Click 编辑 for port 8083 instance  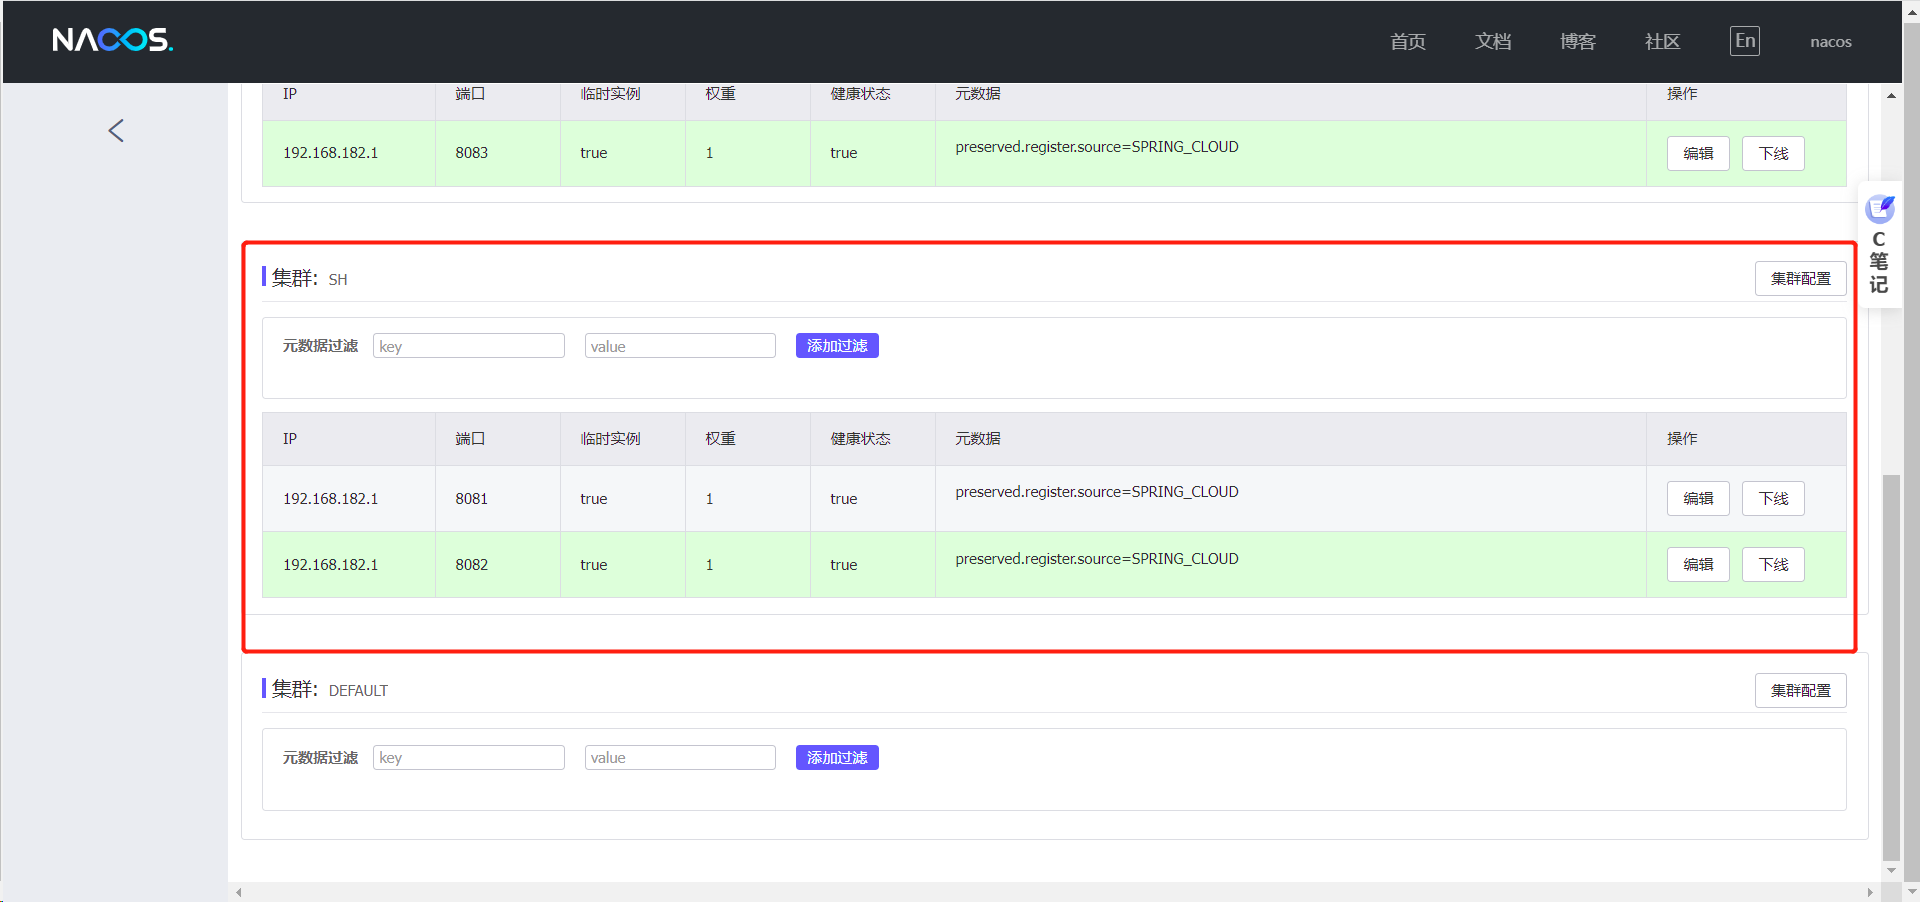point(1698,153)
